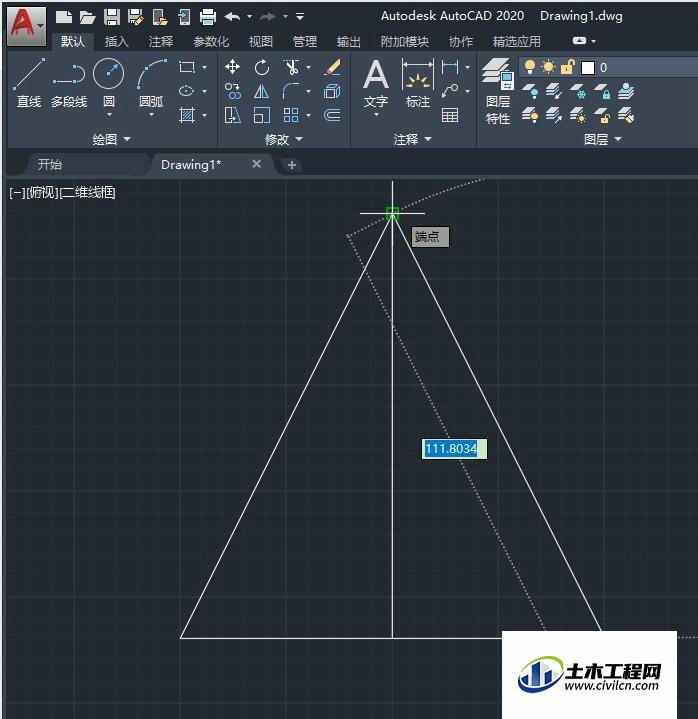Select the Arc (圆弧) tool

(151, 82)
